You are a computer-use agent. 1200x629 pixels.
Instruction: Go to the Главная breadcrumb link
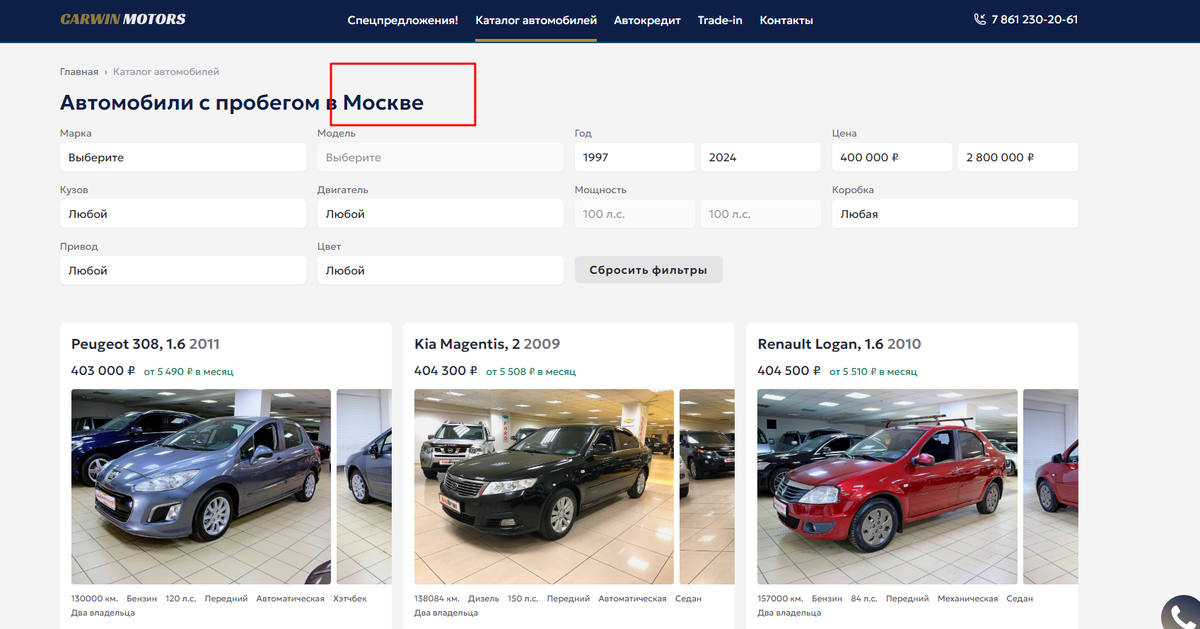pyautogui.click(x=79, y=72)
